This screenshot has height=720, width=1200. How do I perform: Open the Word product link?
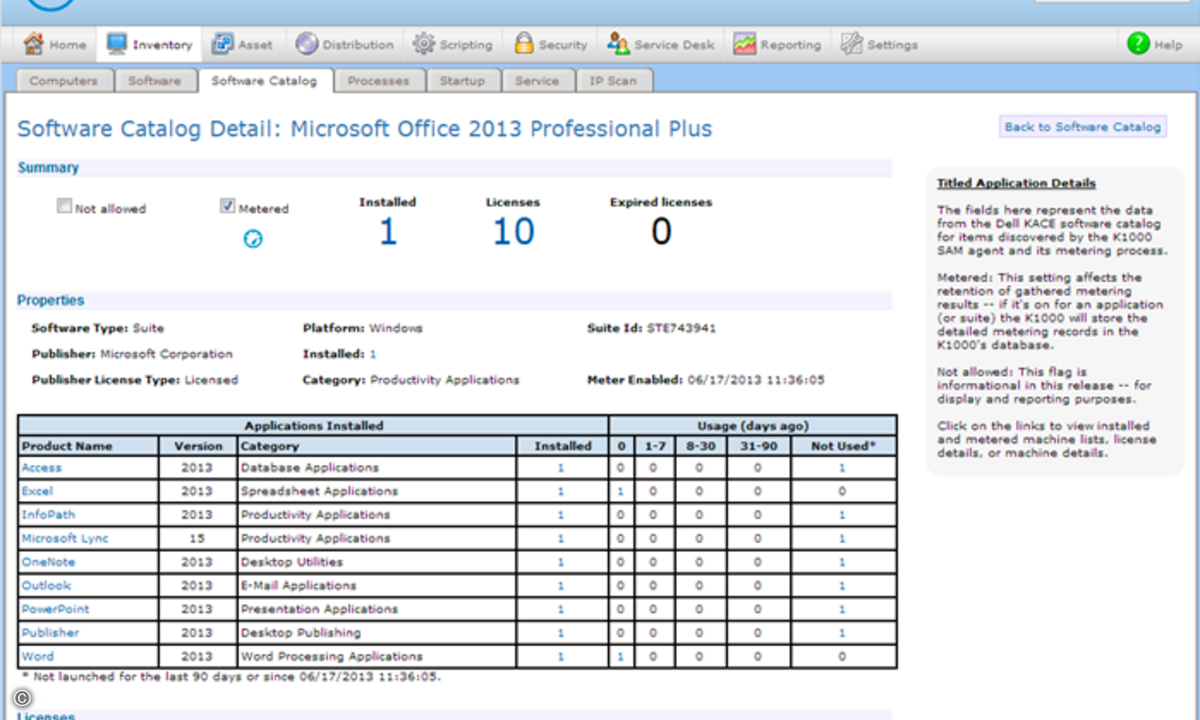[x=38, y=656]
